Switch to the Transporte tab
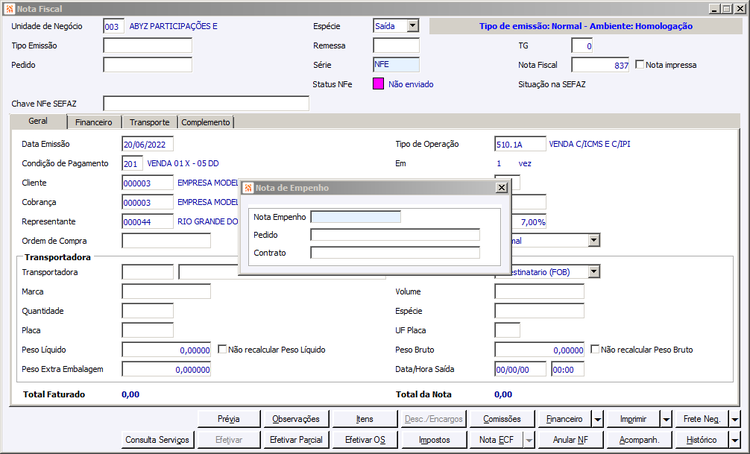The height and width of the screenshot is (454, 750). [x=149, y=122]
